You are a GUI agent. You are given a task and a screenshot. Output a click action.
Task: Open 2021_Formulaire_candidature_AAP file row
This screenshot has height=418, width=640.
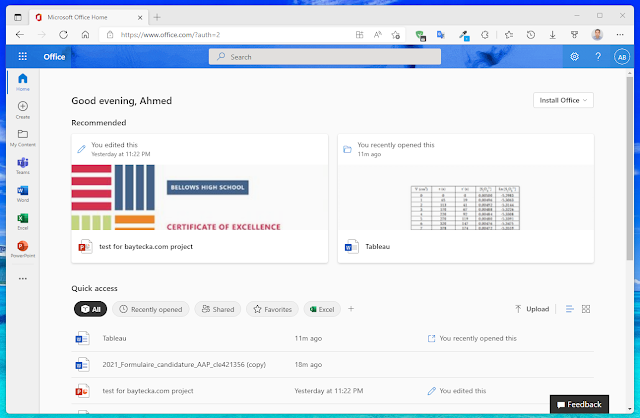click(332, 365)
